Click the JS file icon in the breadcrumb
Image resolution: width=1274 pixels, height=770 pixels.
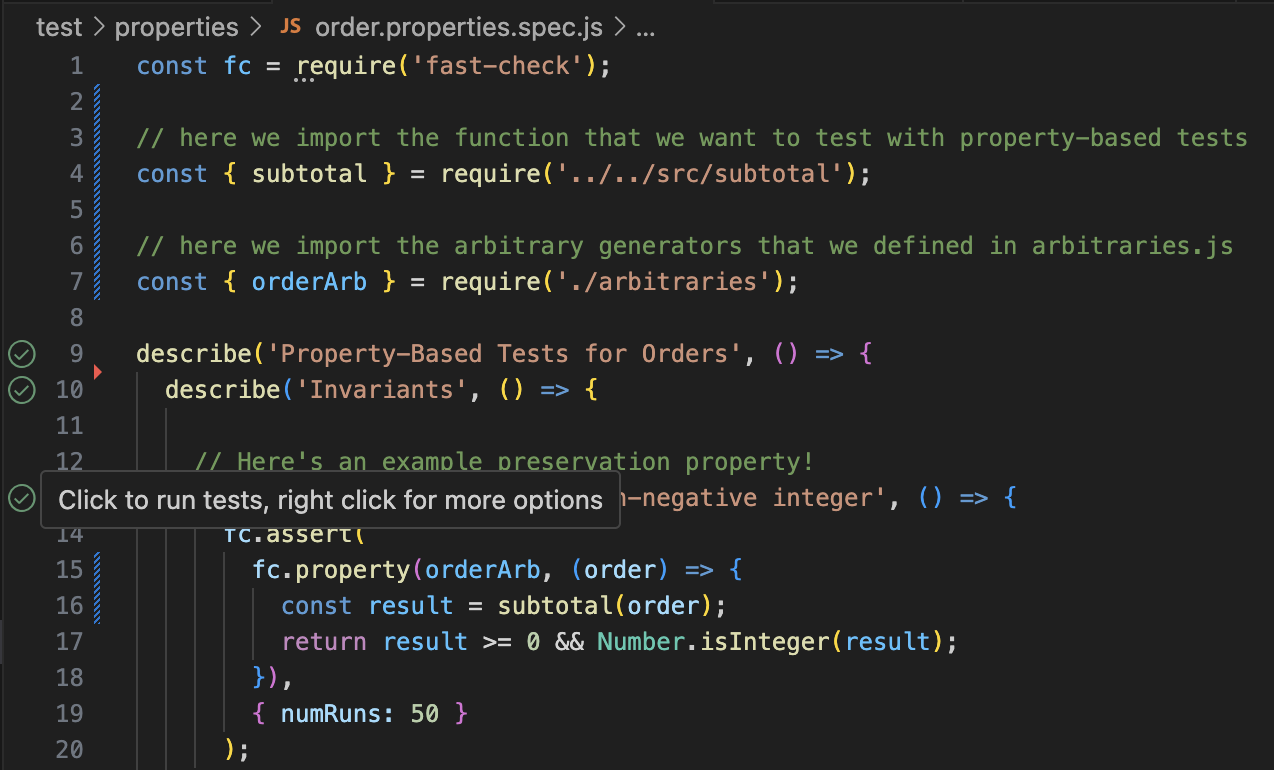click(x=290, y=27)
